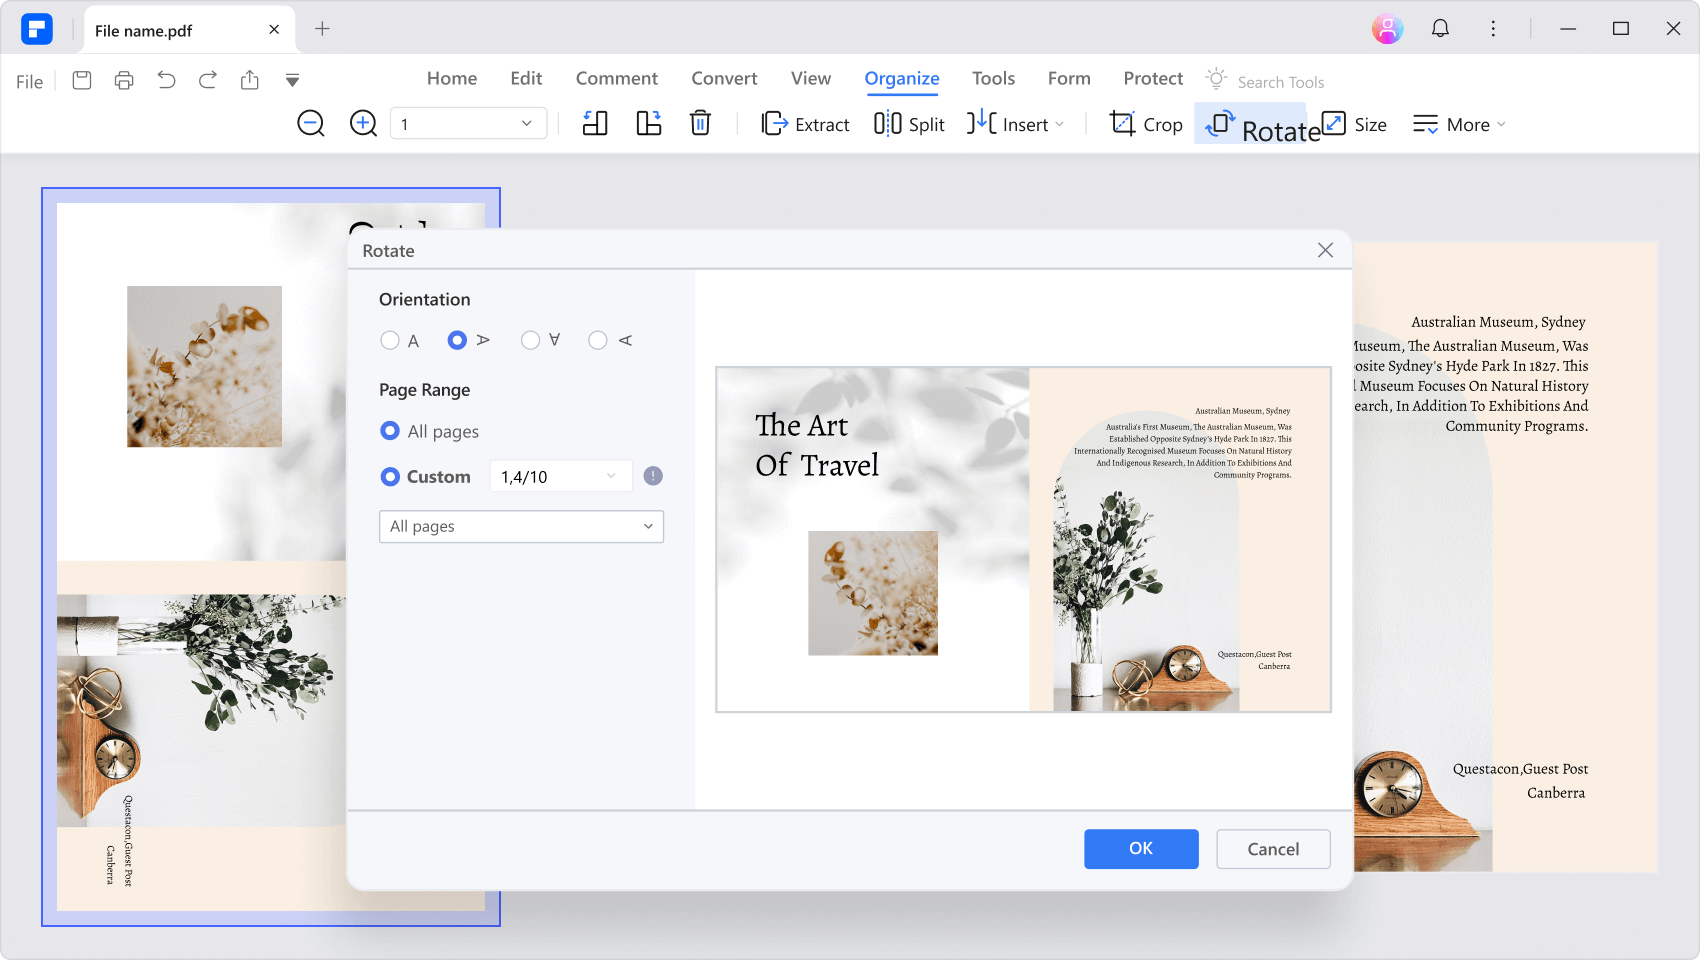Click the Split tool

pos(909,124)
